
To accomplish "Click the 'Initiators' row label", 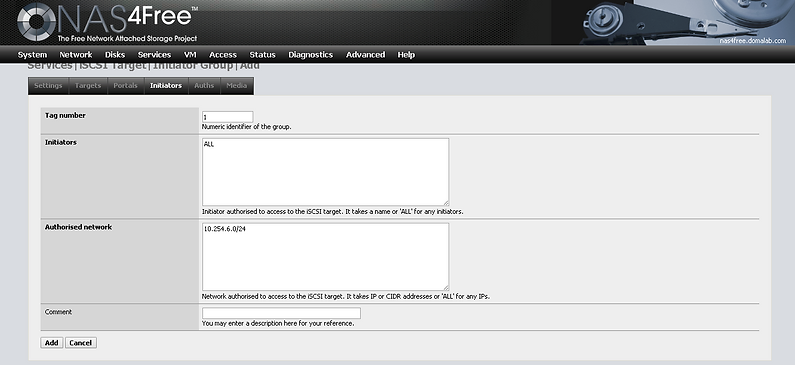I will pyautogui.click(x=60, y=142).
